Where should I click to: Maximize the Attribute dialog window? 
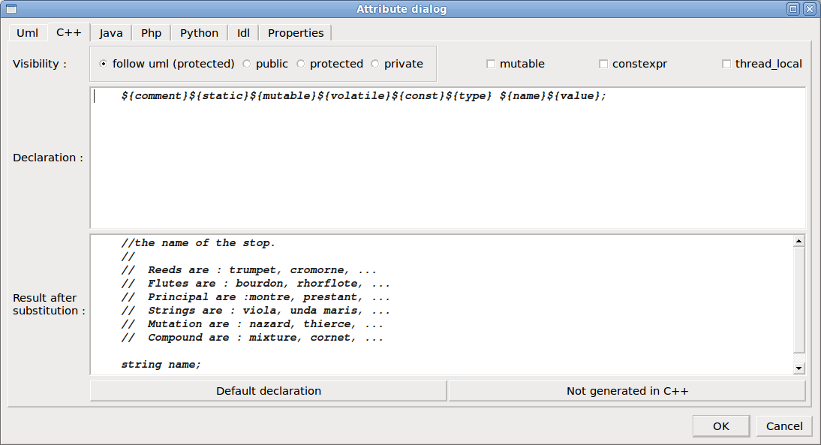click(x=792, y=9)
